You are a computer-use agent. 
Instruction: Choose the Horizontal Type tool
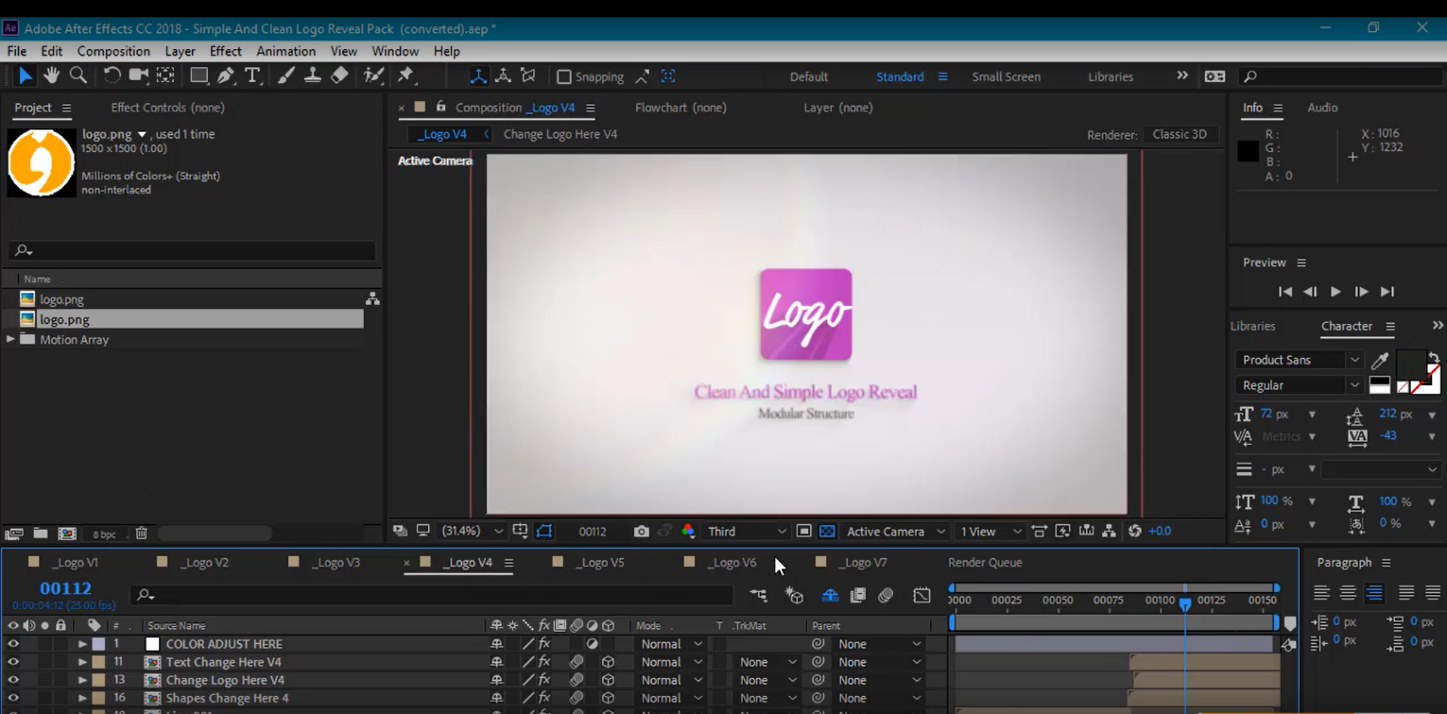253,76
